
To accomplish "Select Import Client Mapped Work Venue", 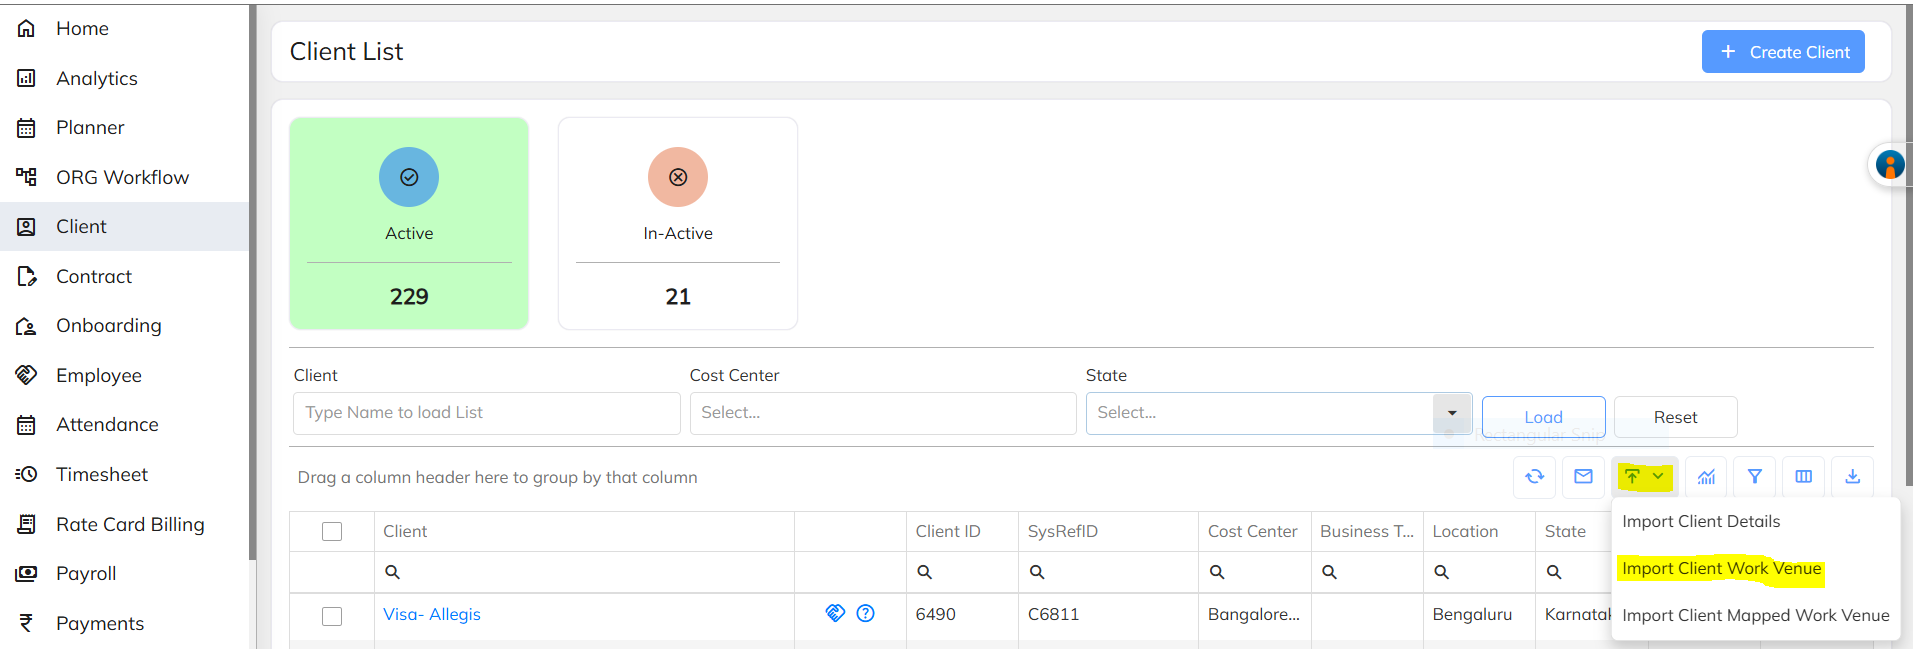I will [x=1755, y=616].
